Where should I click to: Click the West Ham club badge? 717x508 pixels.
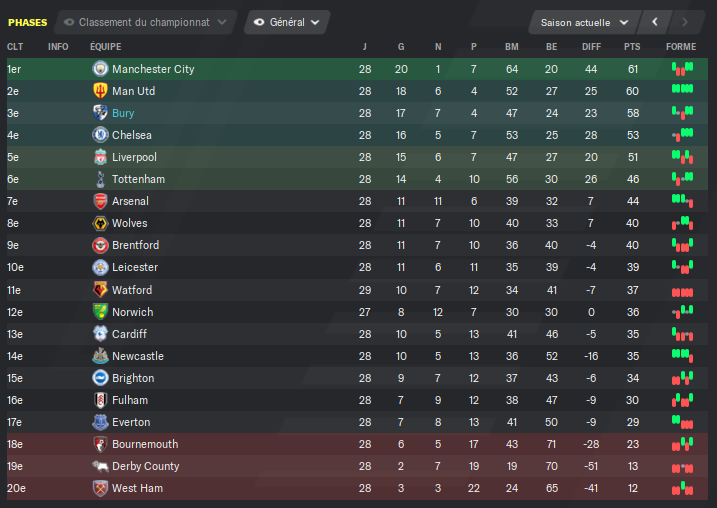(100, 488)
